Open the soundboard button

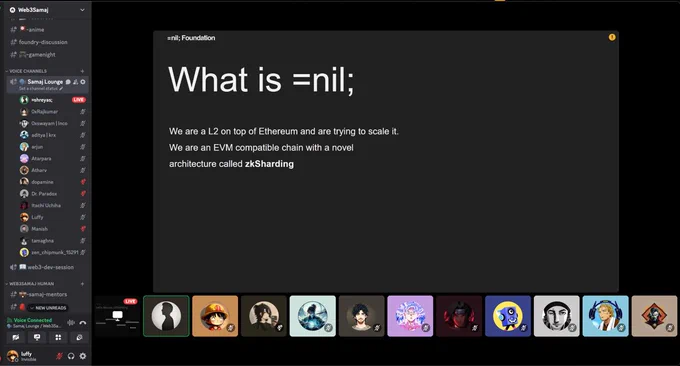[x=79, y=337]
